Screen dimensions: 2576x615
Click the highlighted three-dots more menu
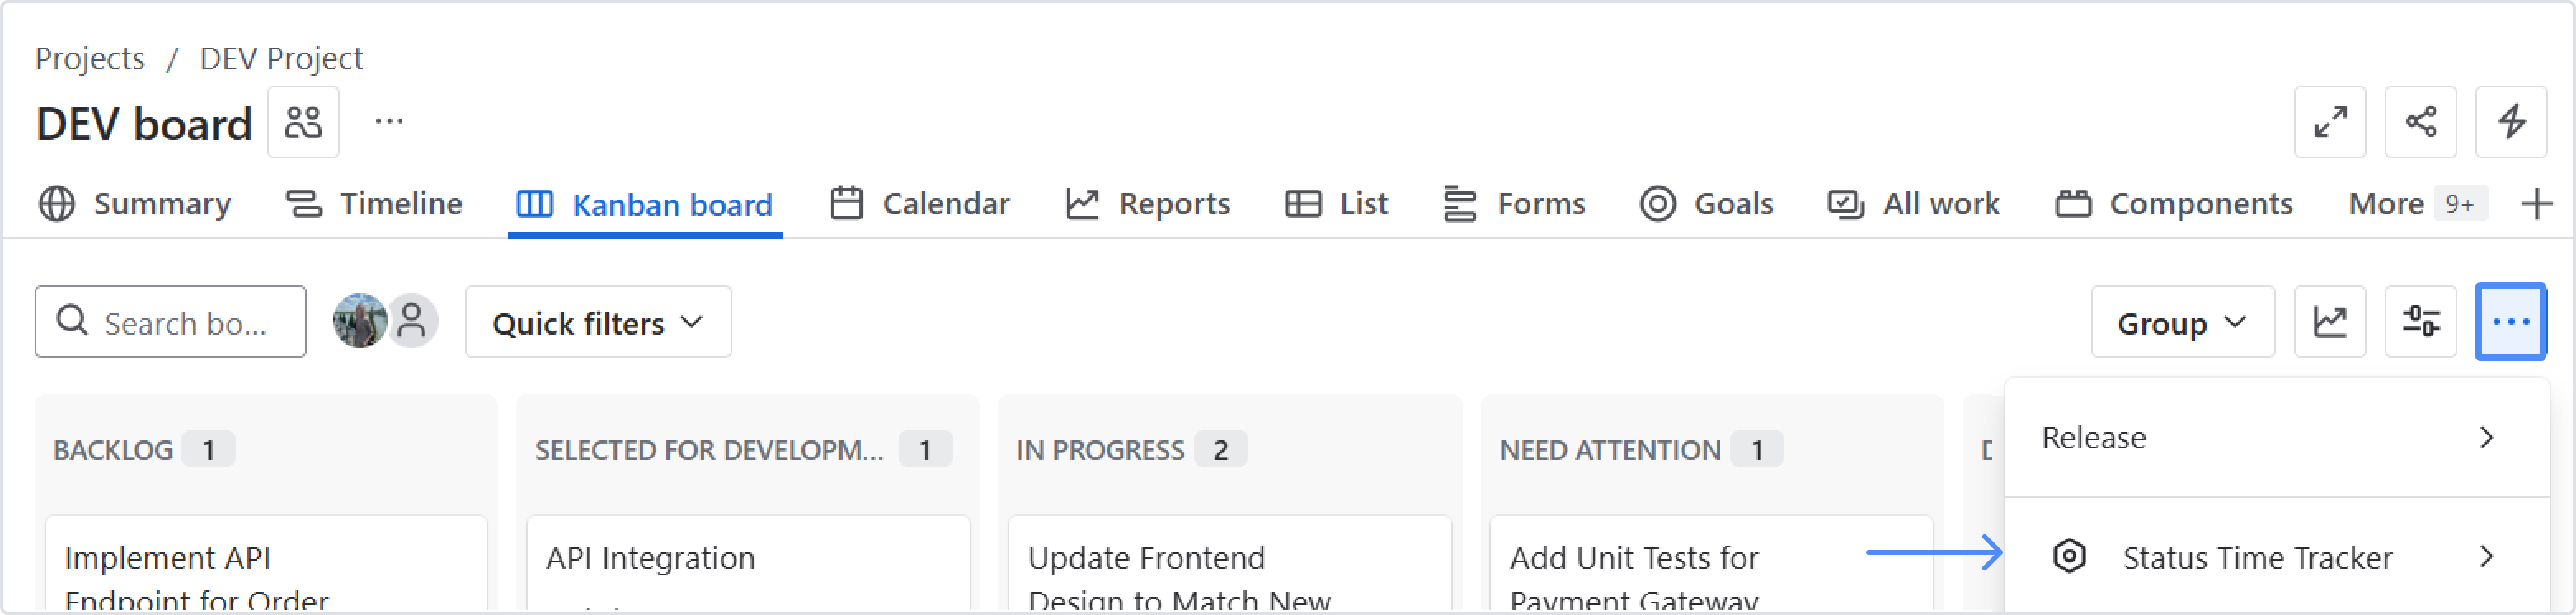[x=2510, y=322]
